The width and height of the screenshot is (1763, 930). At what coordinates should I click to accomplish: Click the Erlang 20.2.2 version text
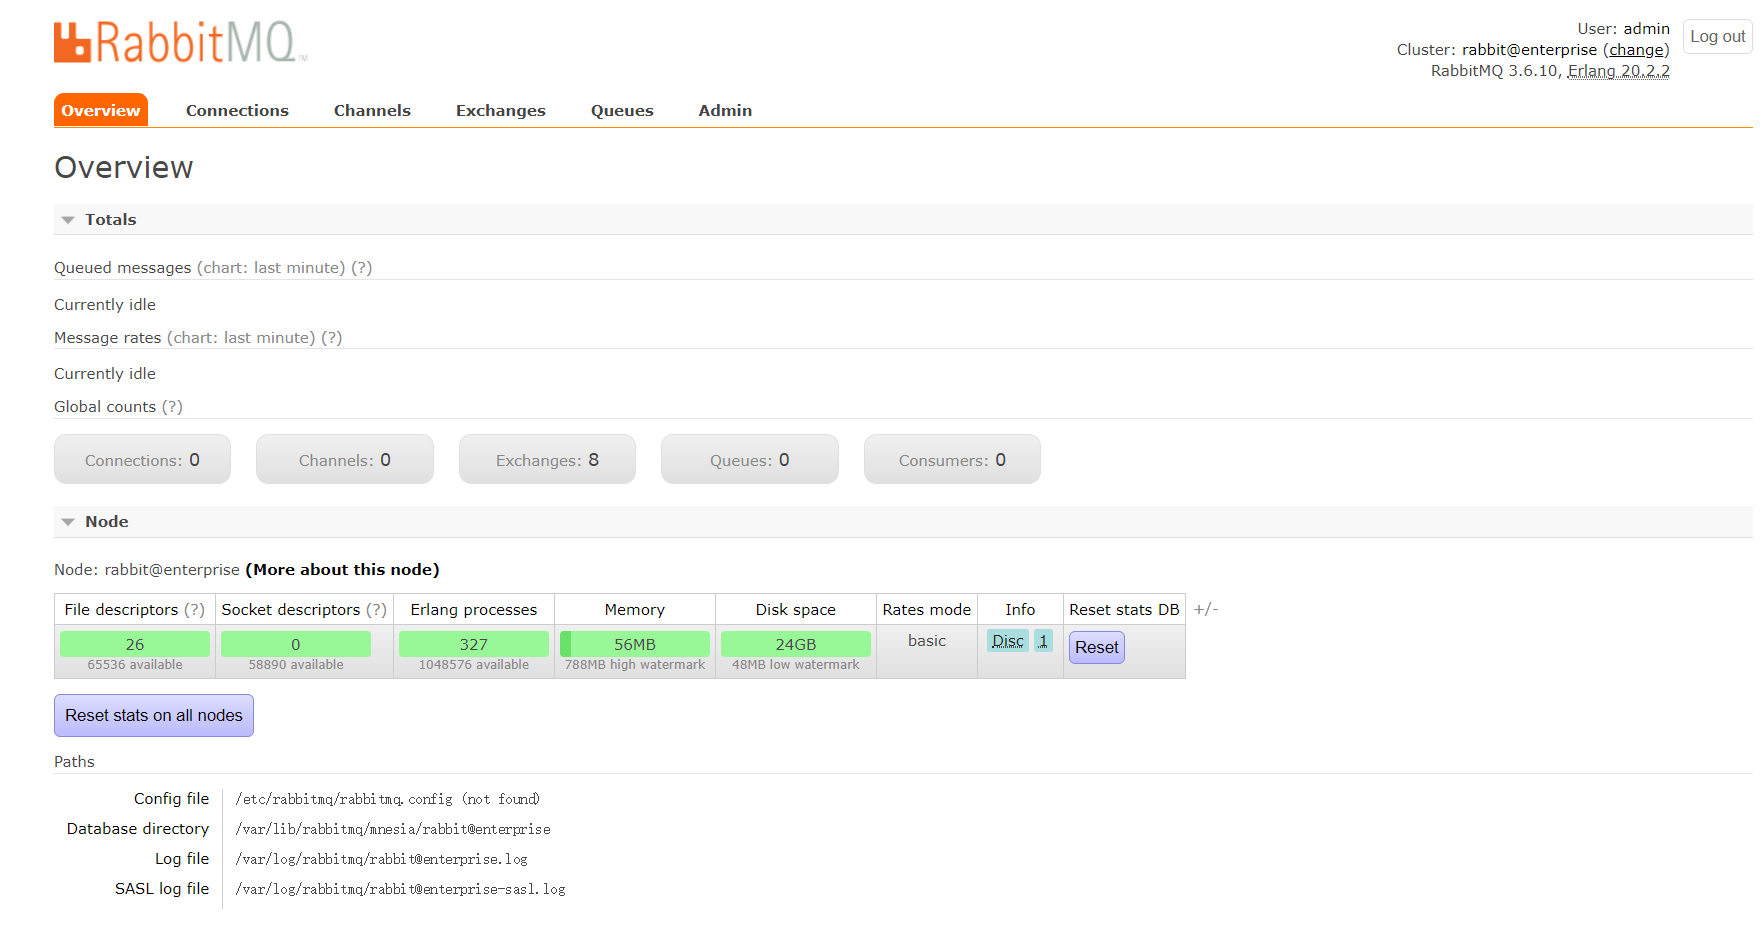tap(1618, 71)
